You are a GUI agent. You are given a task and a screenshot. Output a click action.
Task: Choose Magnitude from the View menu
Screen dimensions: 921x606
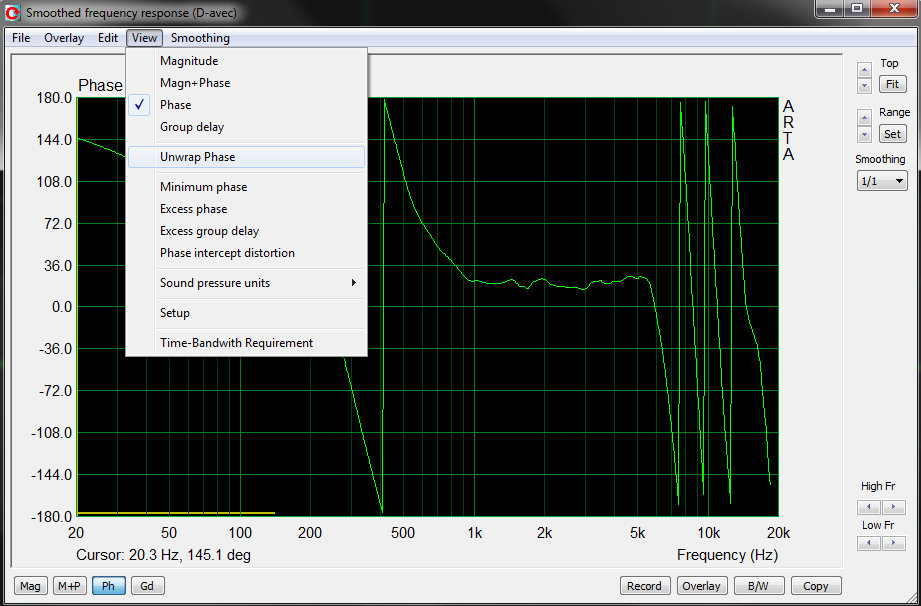(x=247, y=61)
